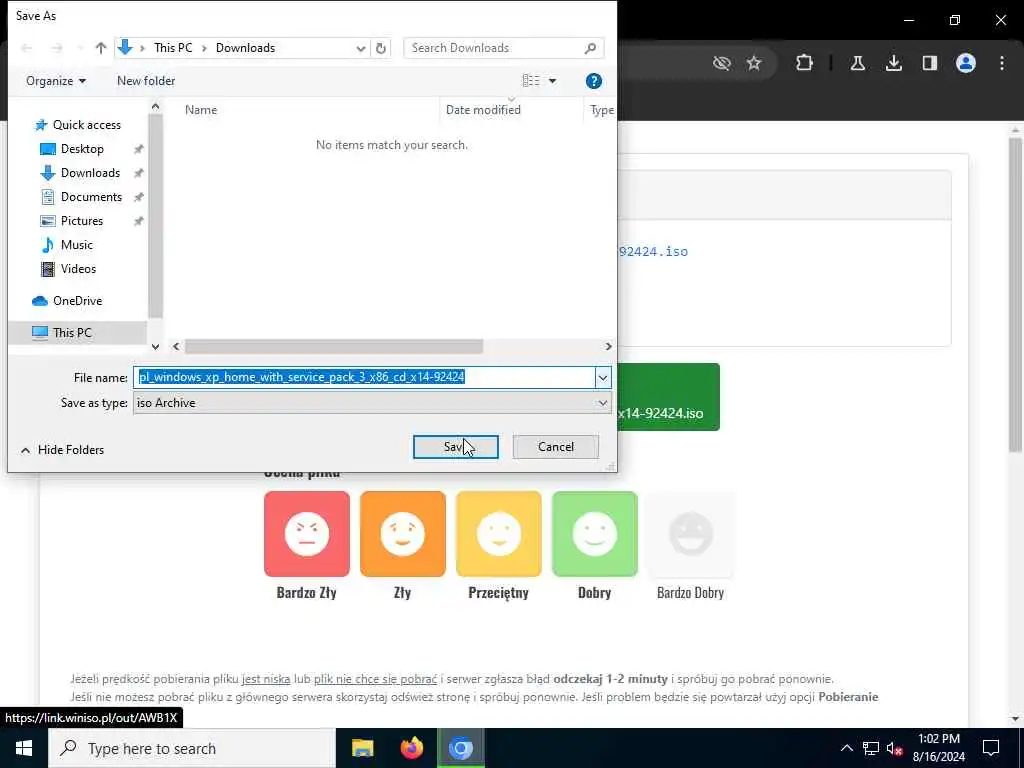Rate the file Zły
The image size is (1024, 768).
pos(402,534)
